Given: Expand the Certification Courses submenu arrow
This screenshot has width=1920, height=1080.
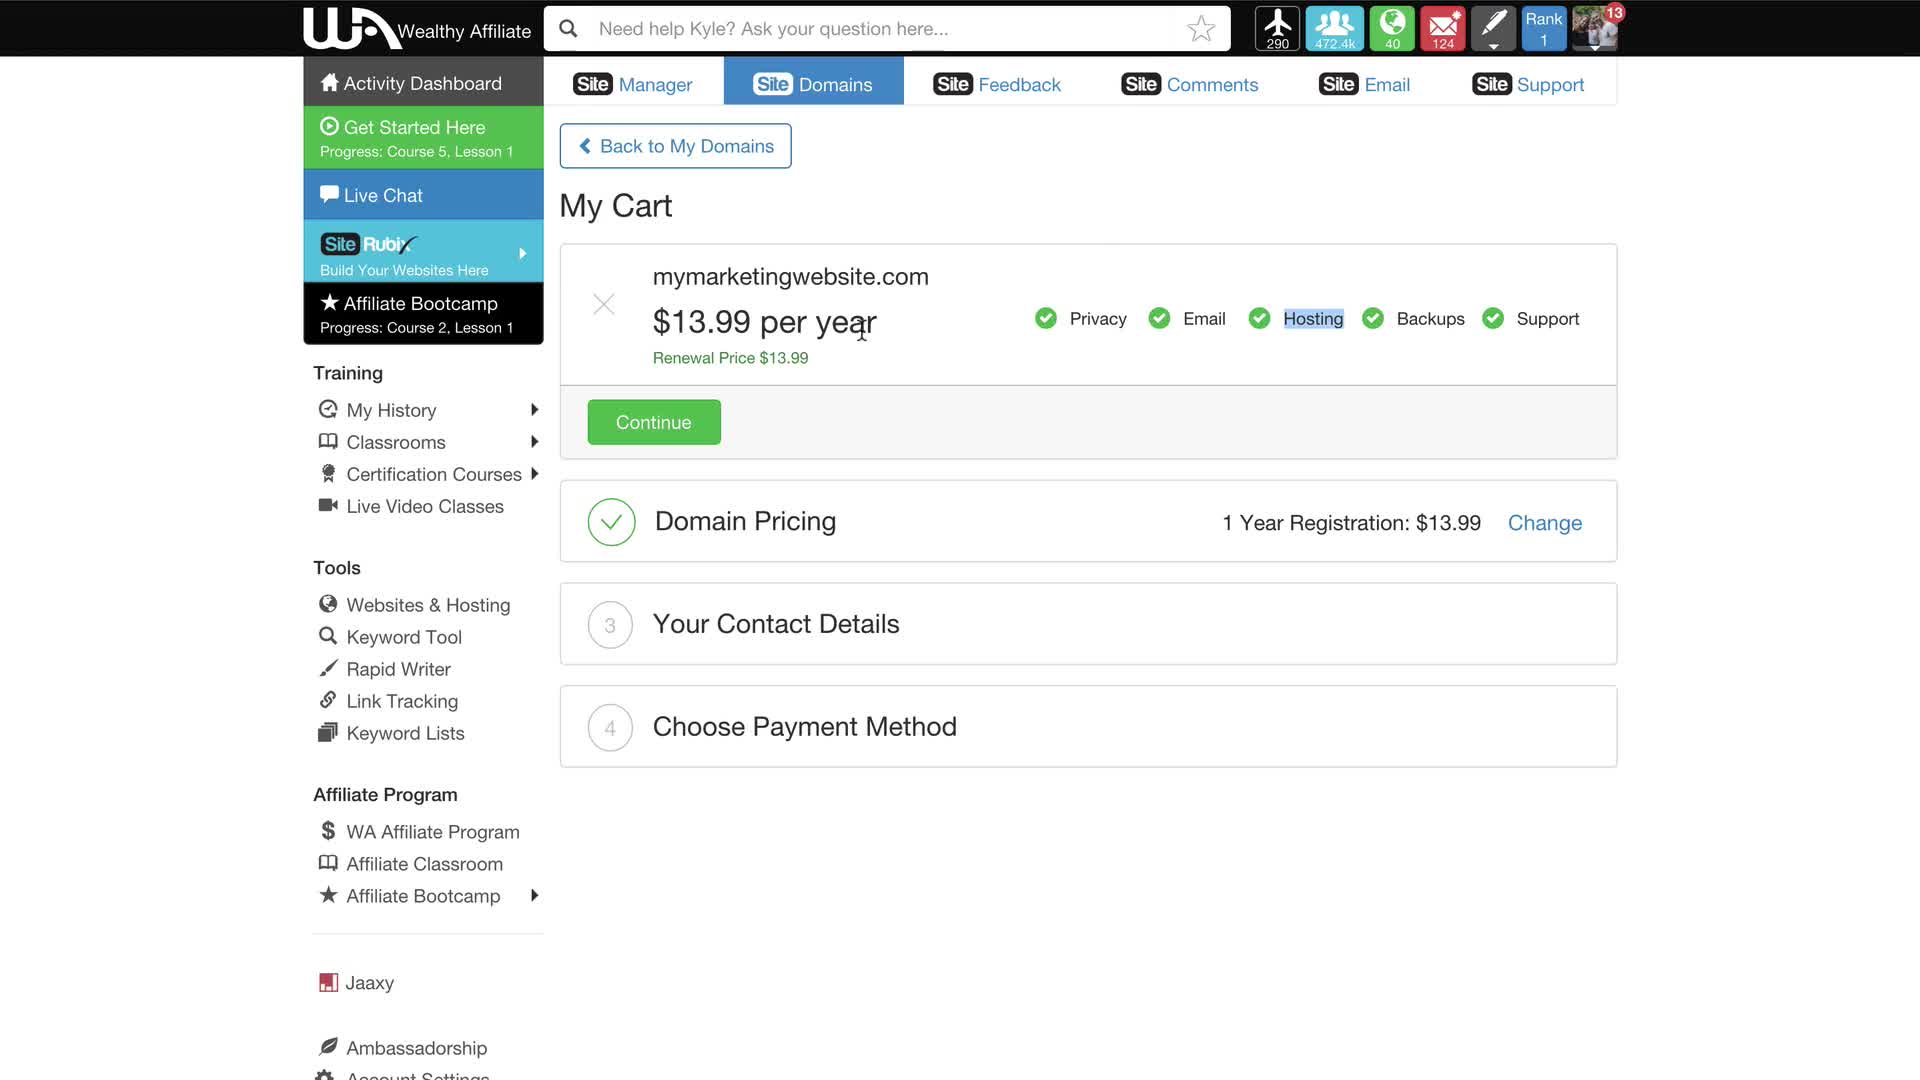Looking at the screenshot, I should coord(534,474).
